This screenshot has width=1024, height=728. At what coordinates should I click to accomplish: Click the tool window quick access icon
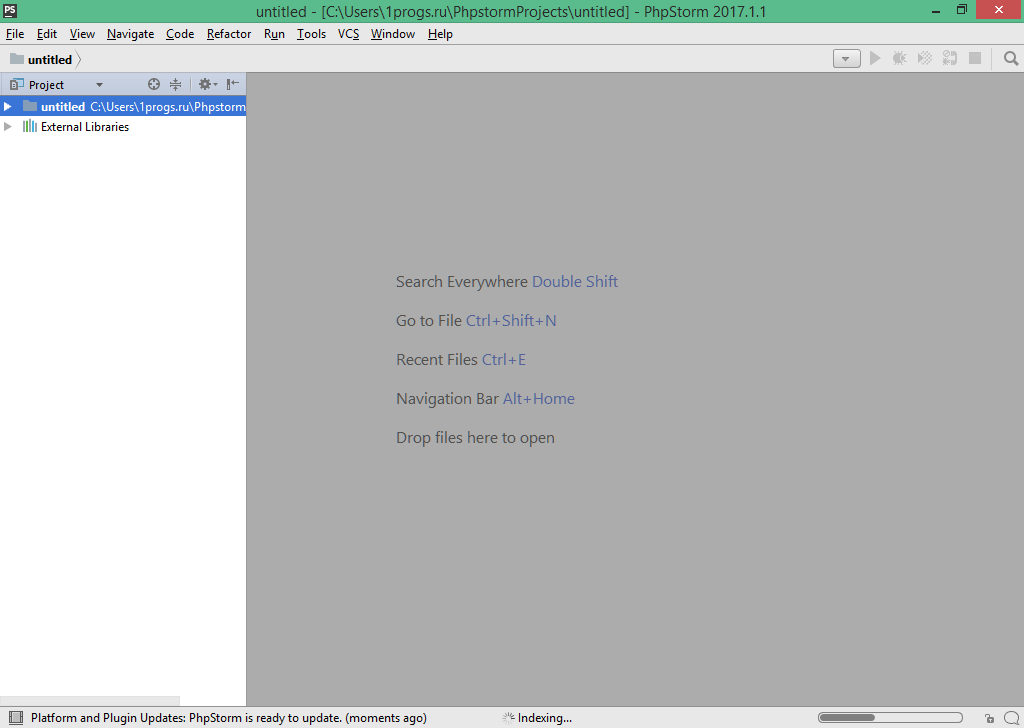(x=16, y=718)
